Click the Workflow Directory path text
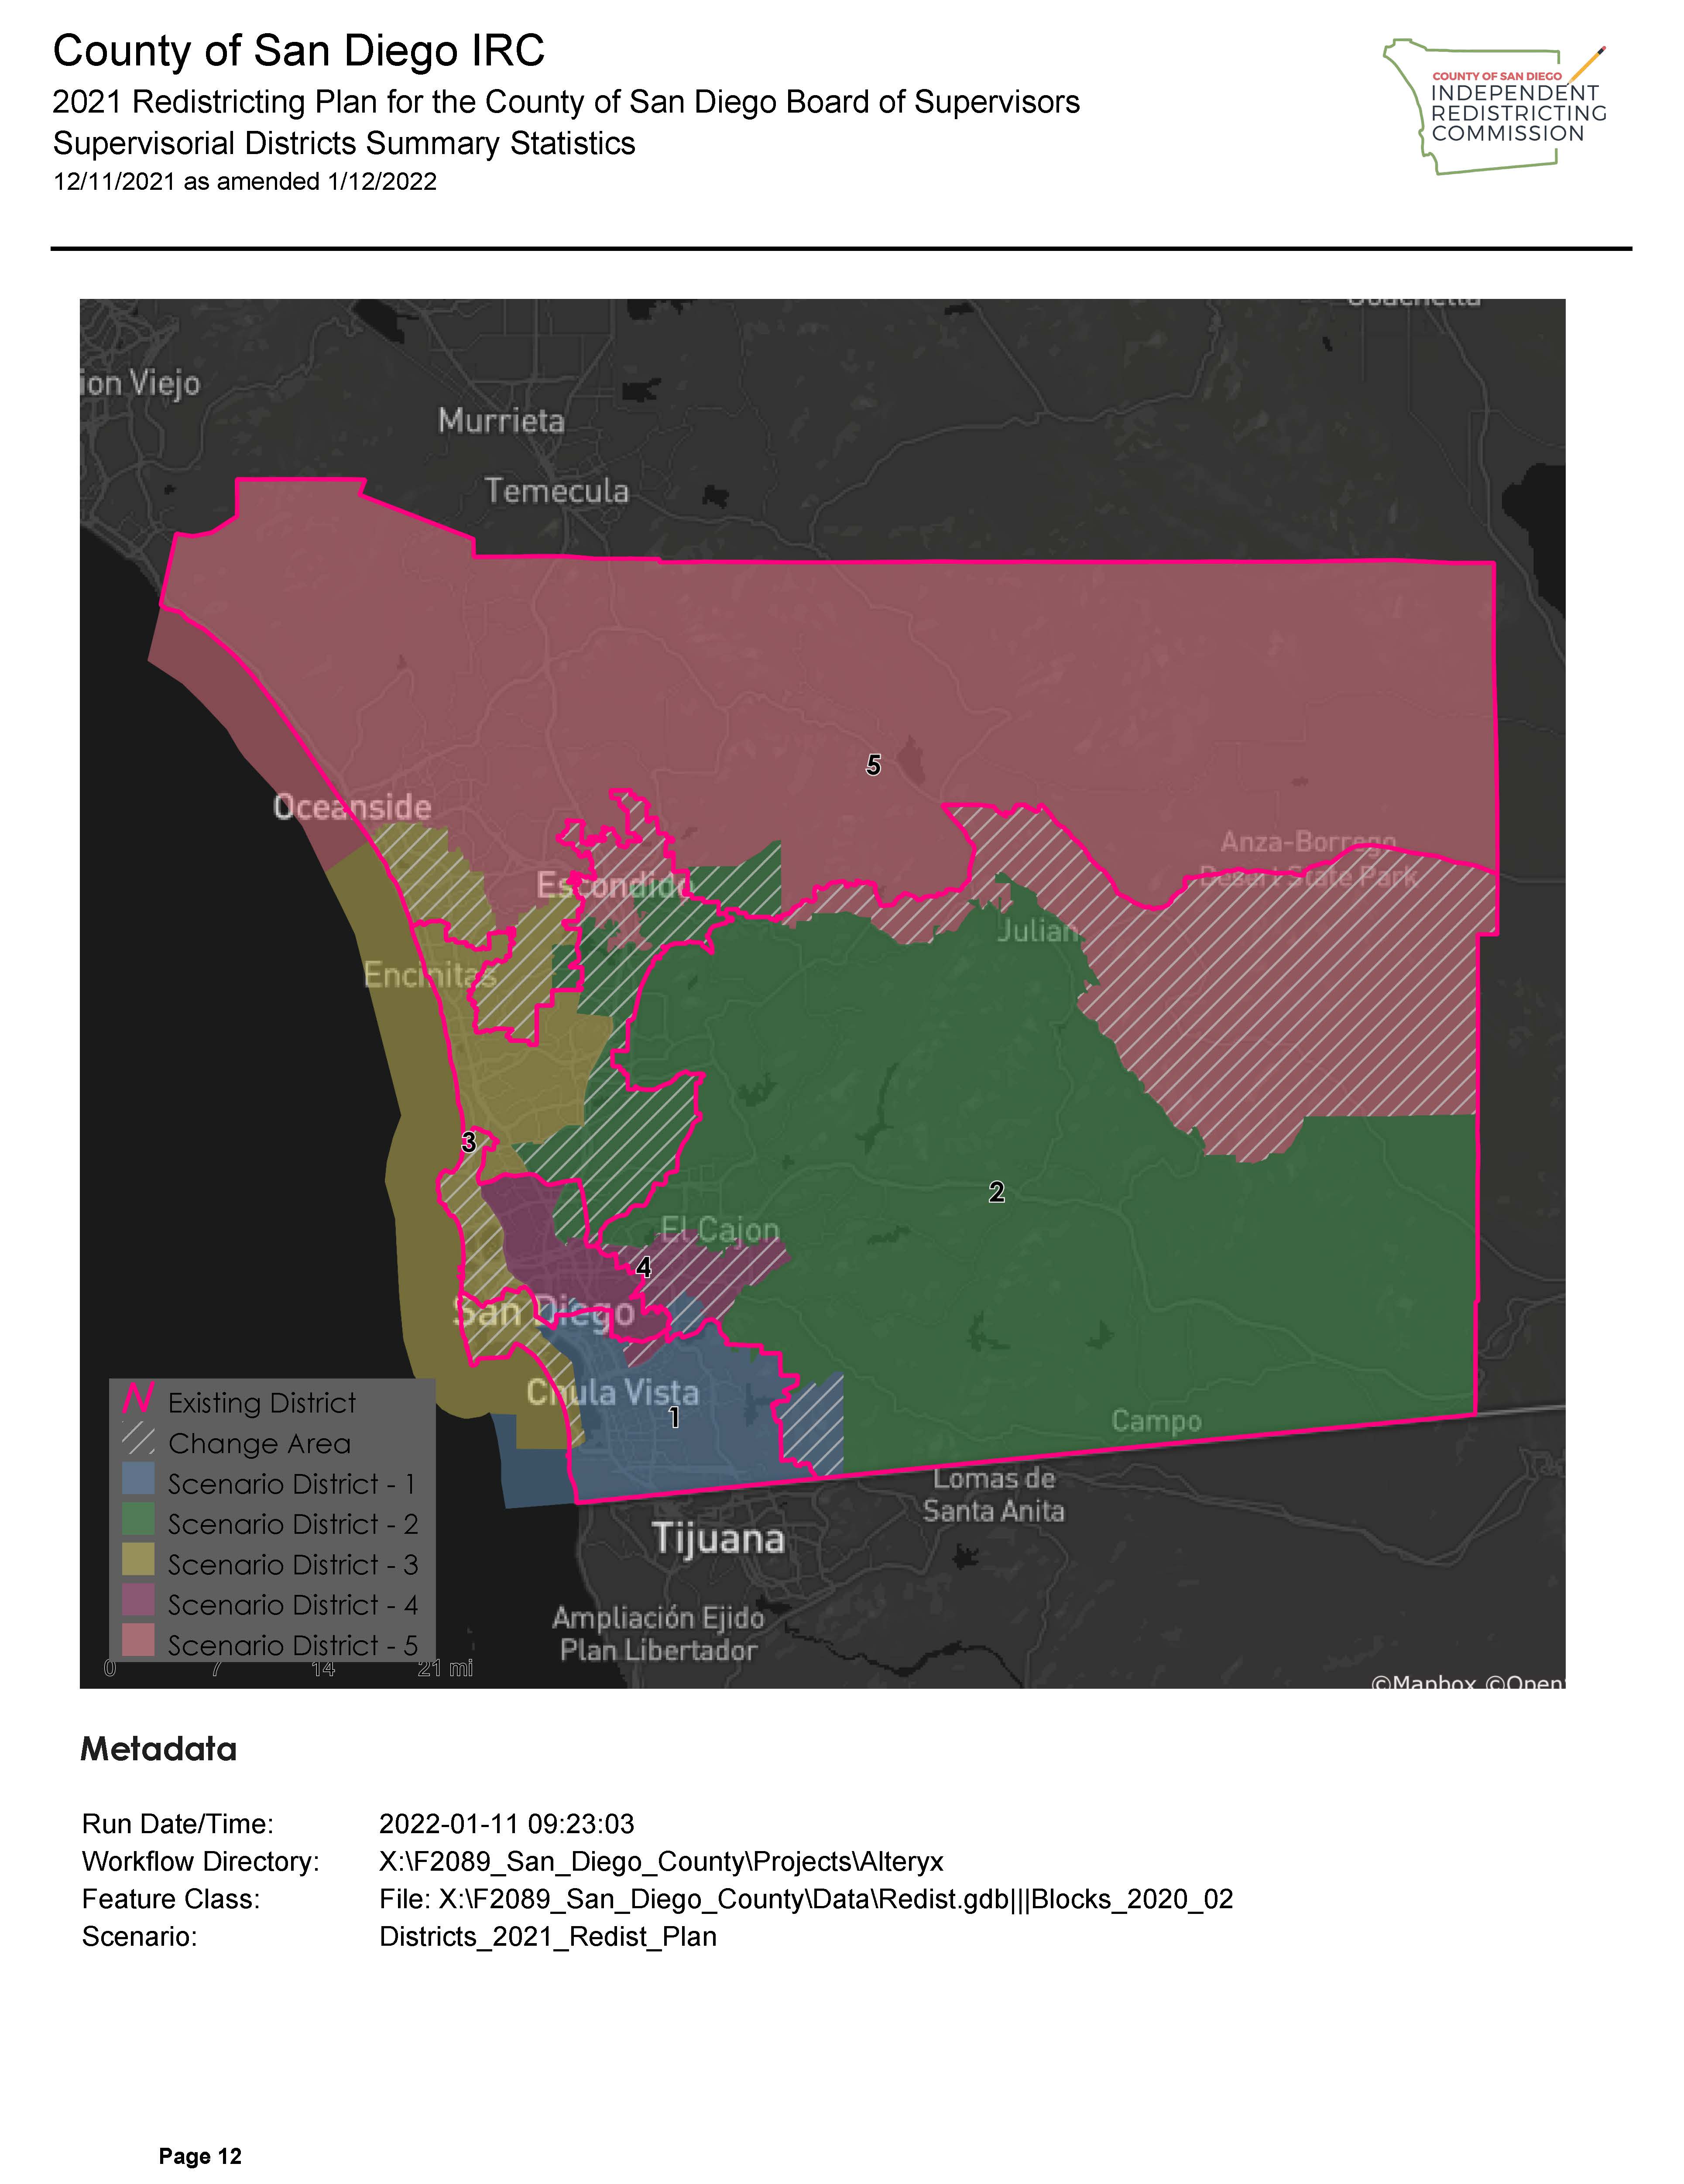The width and height of the screenshot is (1684, 2184). (x=661, y=1861)
